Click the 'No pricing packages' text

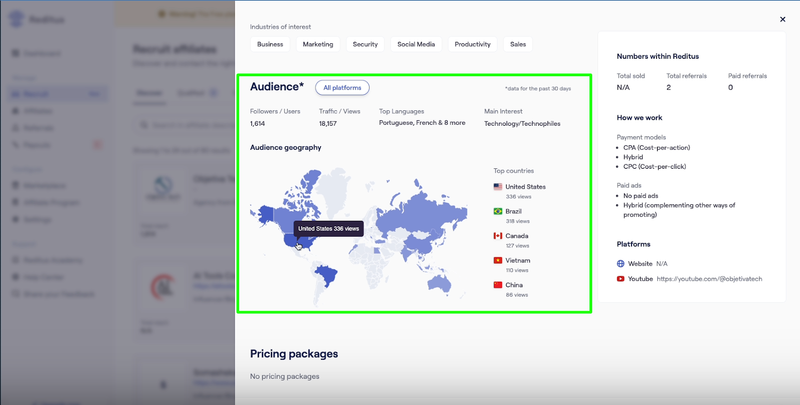click(284, 376)
